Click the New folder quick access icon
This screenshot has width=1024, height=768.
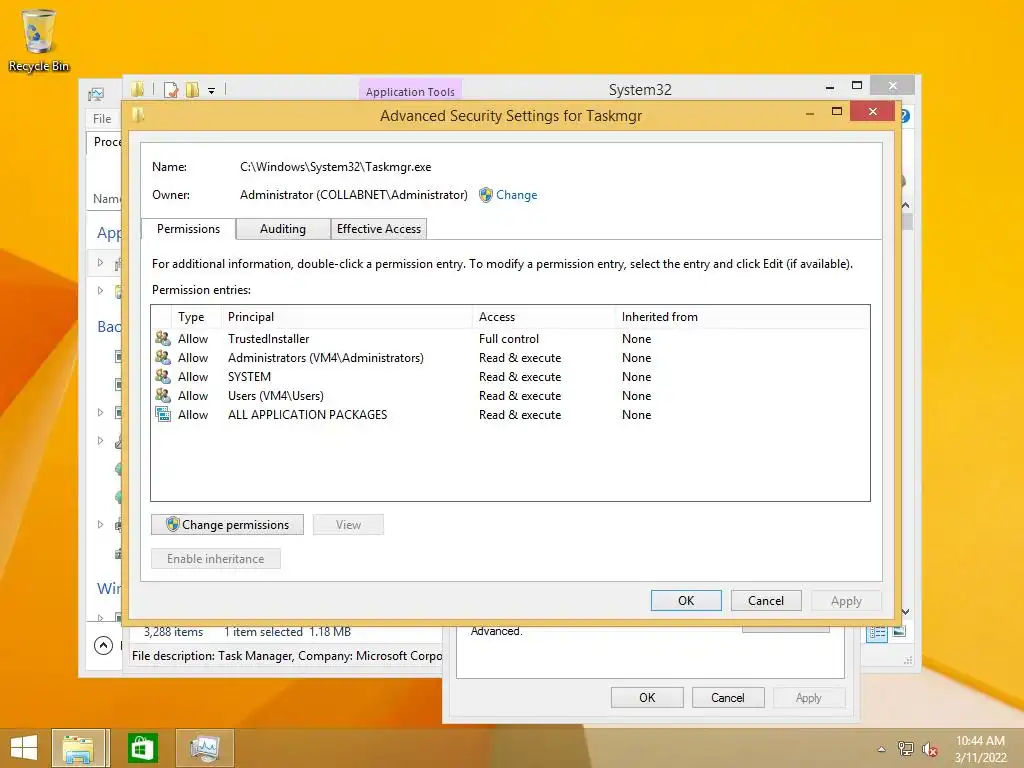click(192, 90)
